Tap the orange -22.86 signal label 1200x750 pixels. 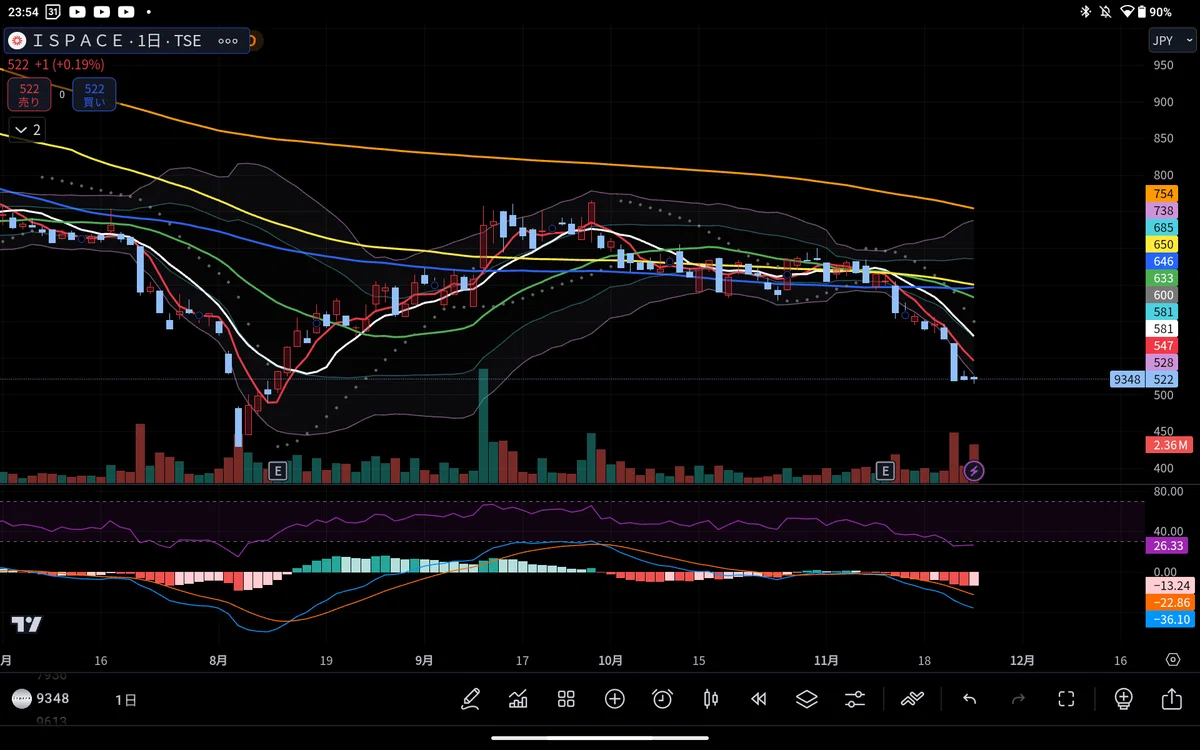tap(1169, 603)
